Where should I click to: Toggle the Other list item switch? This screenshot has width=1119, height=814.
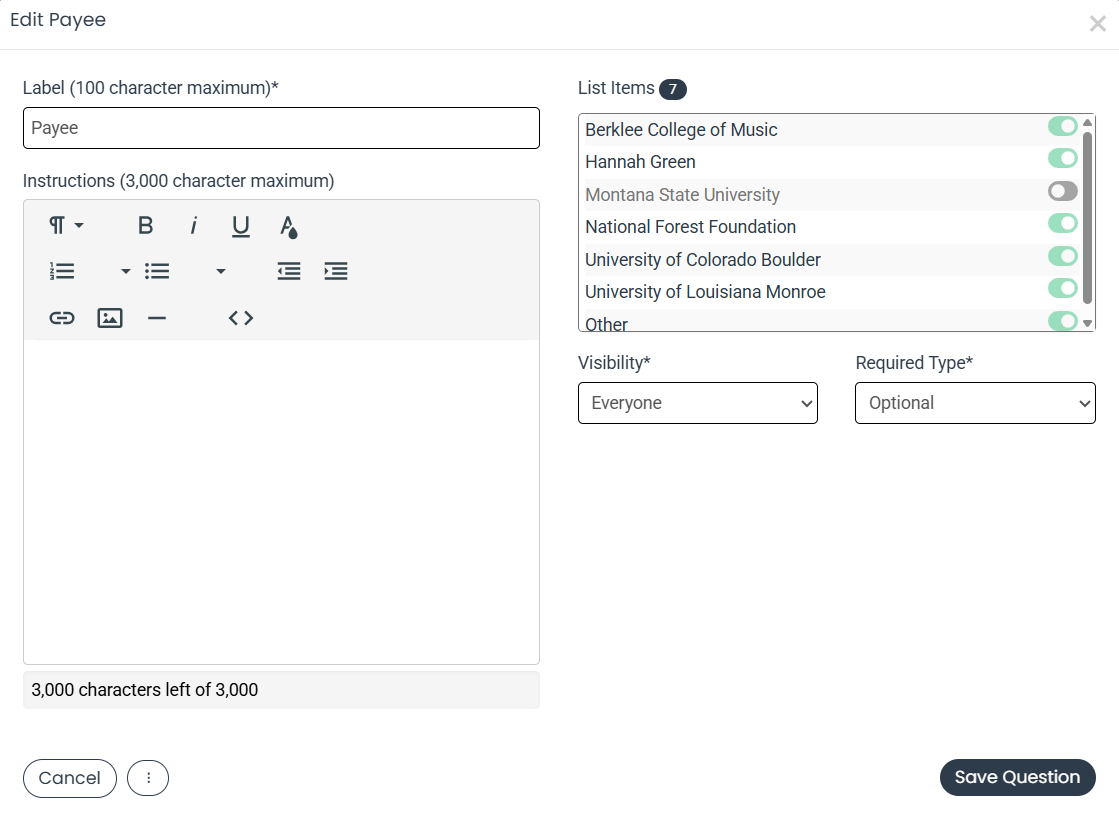1062,321
